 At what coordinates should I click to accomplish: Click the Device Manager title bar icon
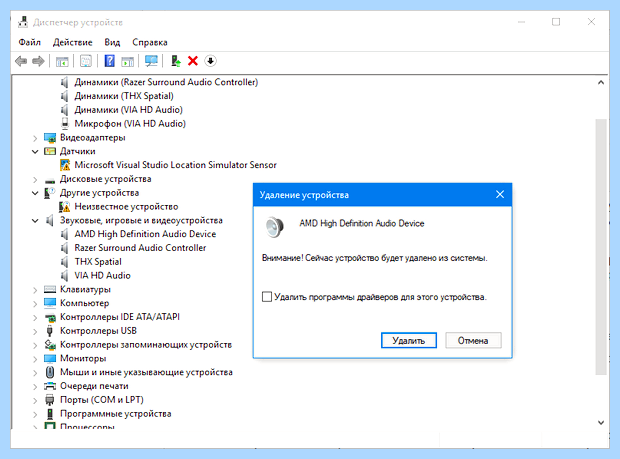click(23, 22)
